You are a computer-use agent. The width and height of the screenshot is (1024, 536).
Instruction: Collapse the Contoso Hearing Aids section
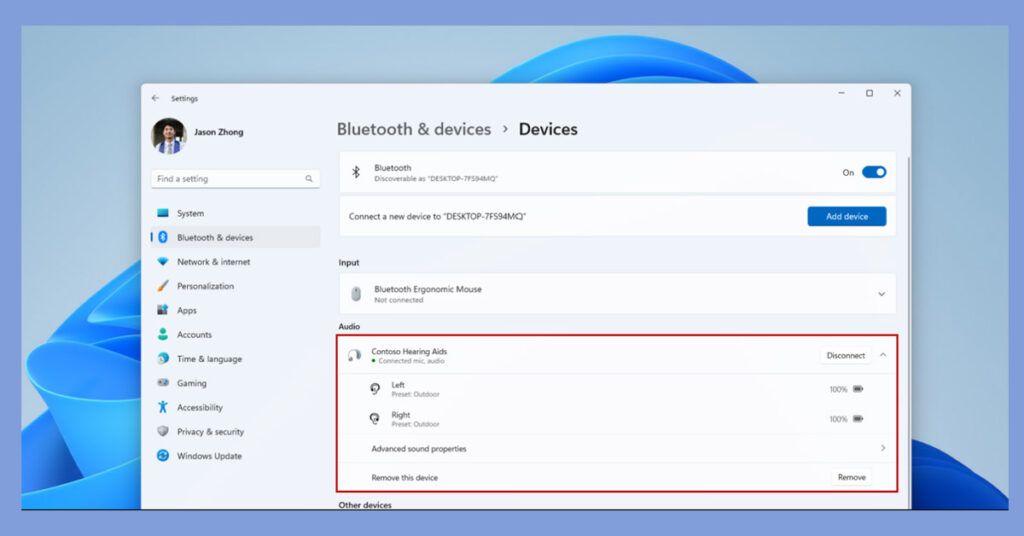[883, 355]
